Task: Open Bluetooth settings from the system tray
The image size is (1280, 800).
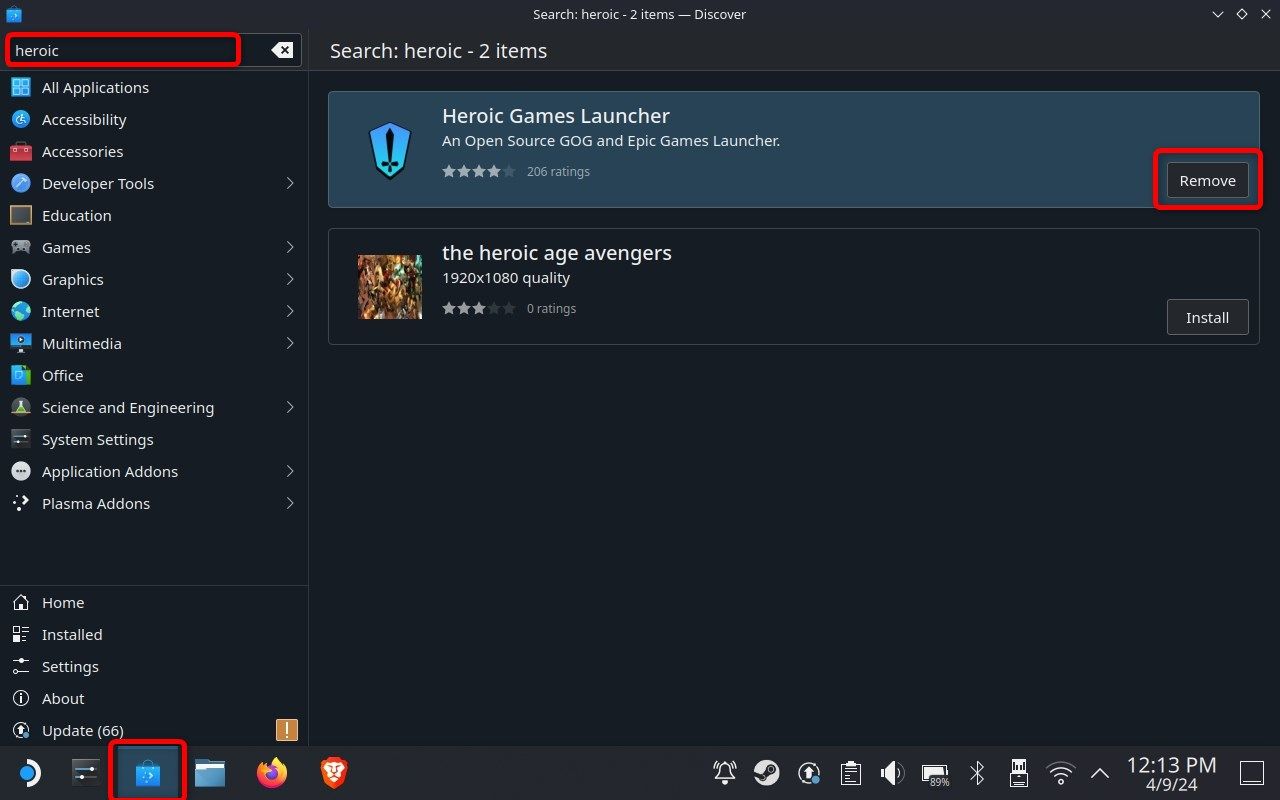Action: pos(977,772)
